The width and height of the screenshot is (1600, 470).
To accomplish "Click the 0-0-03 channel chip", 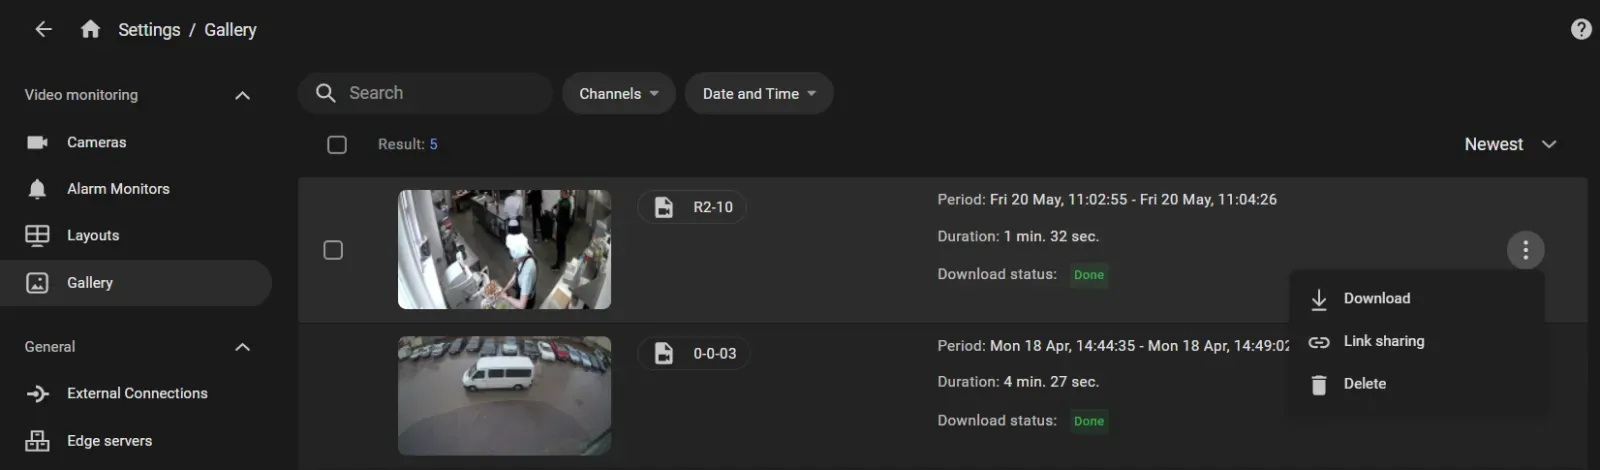I will coord(694,353).
